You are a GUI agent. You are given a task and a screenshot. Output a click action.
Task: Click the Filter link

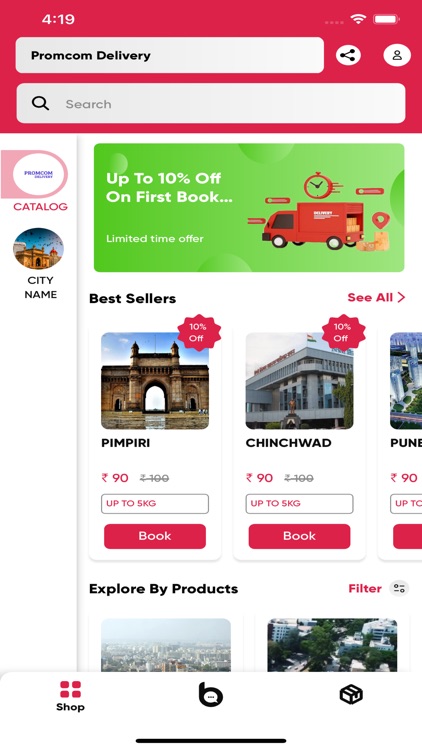tap(365, 588)
